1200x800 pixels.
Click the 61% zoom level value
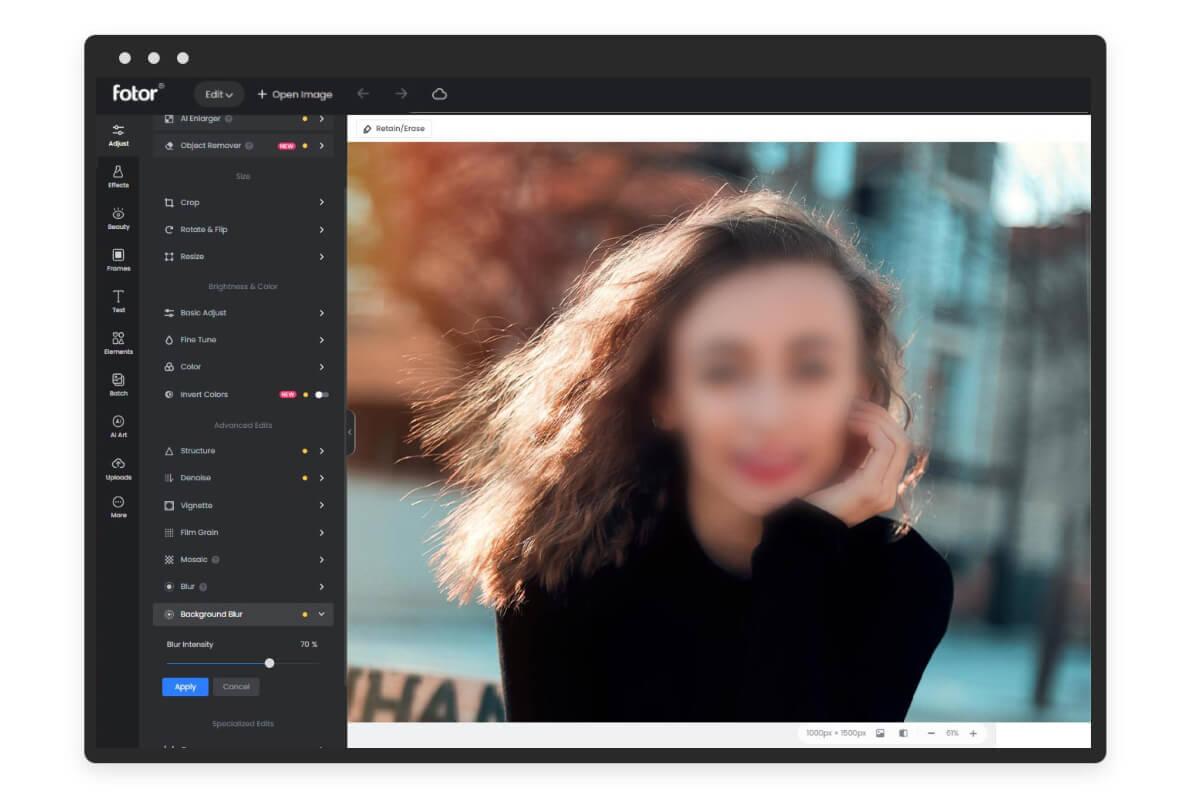tap(952, 733)
